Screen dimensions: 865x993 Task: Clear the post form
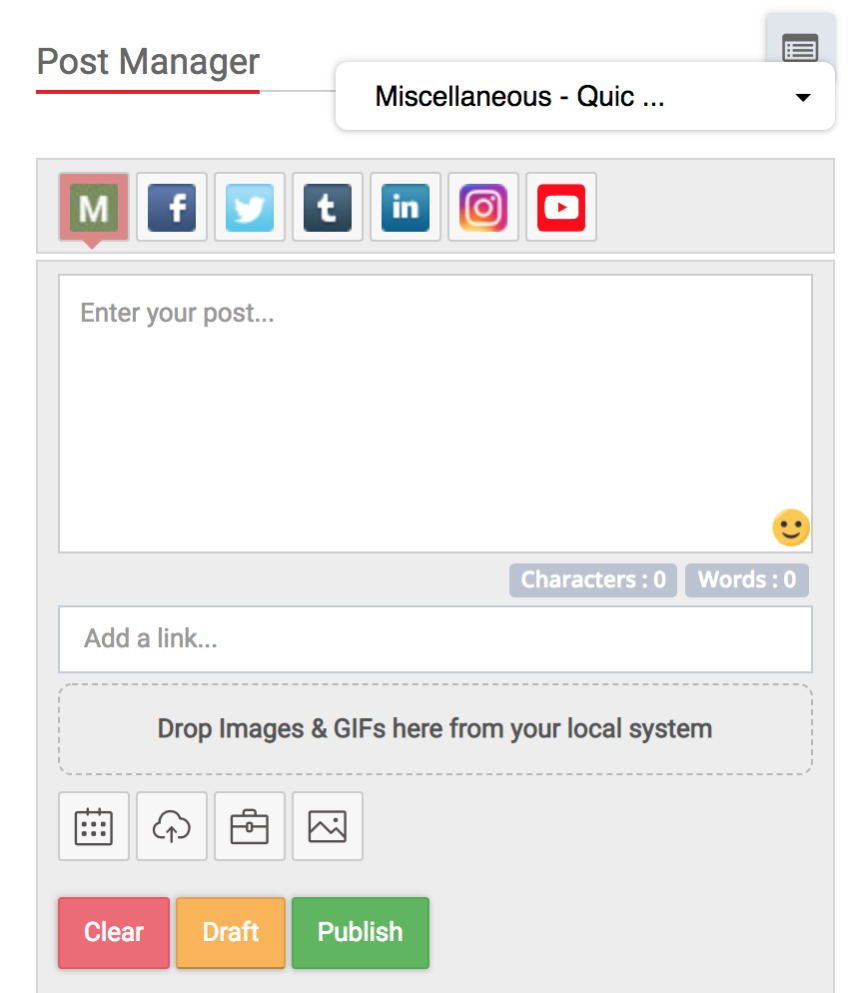pyautogui.click(x=113, y=932)
